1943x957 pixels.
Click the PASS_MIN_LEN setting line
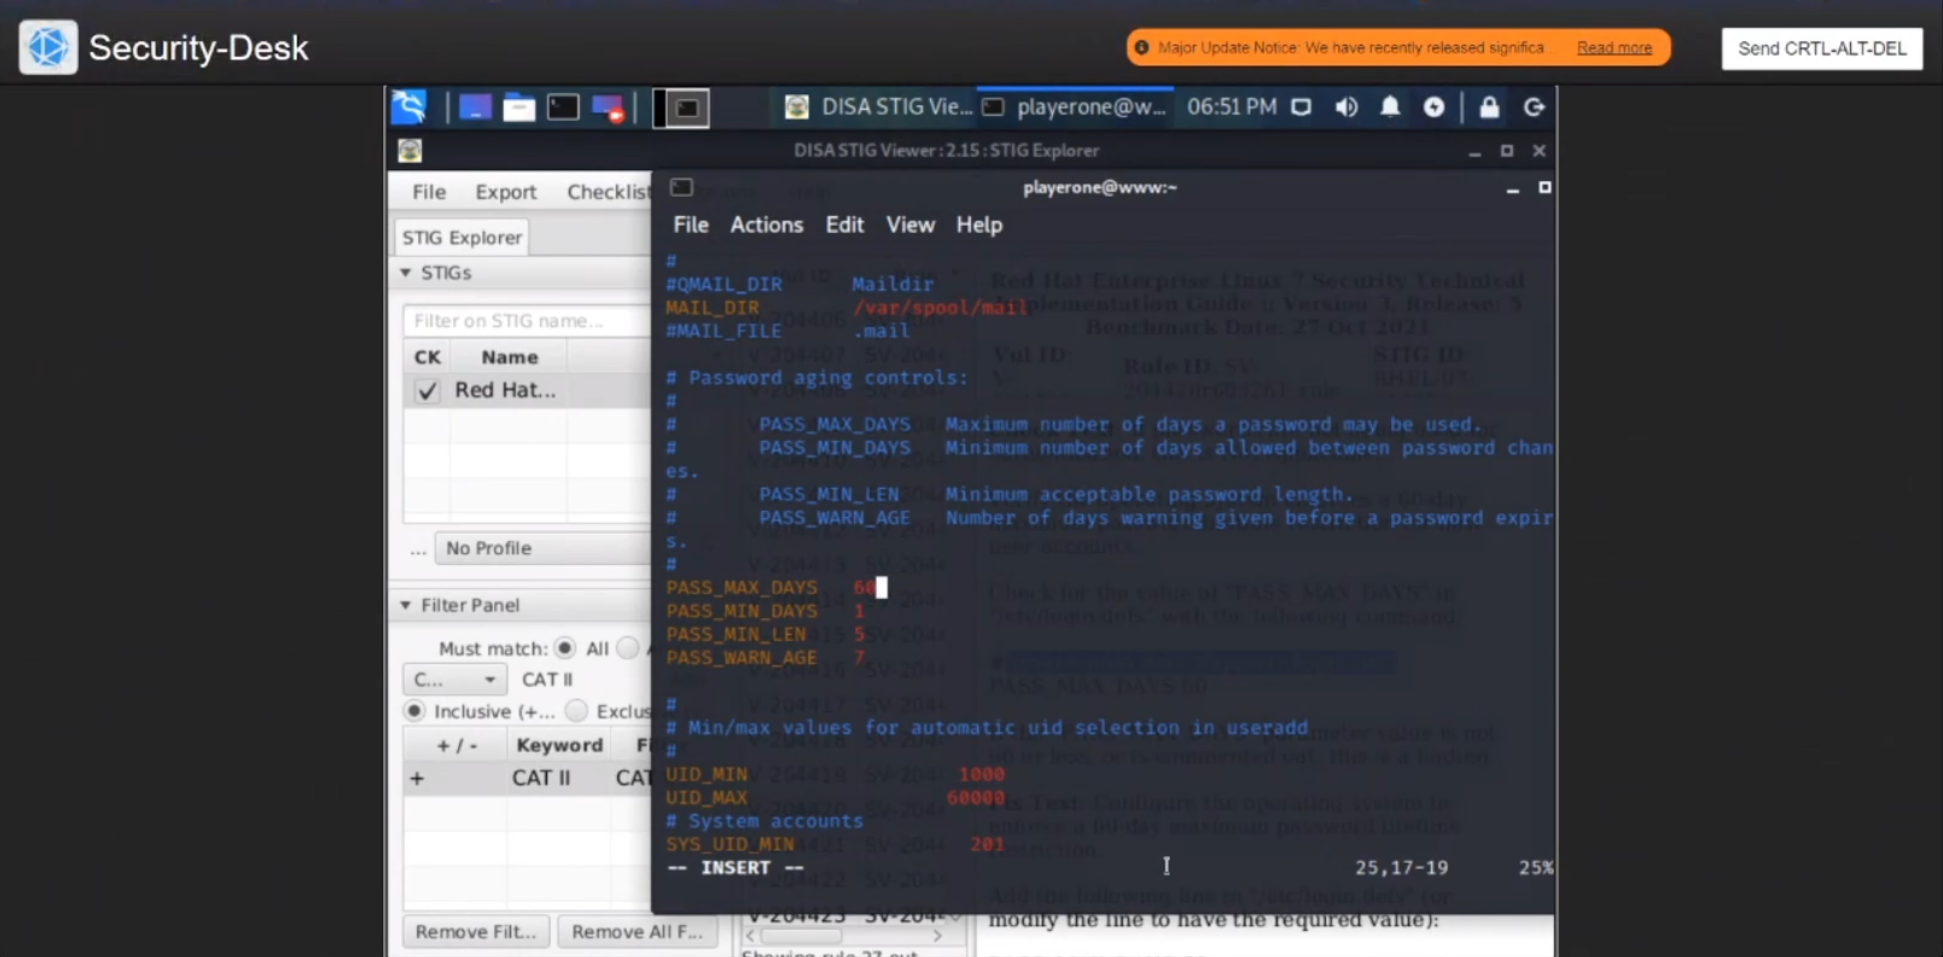coord(765,634)
